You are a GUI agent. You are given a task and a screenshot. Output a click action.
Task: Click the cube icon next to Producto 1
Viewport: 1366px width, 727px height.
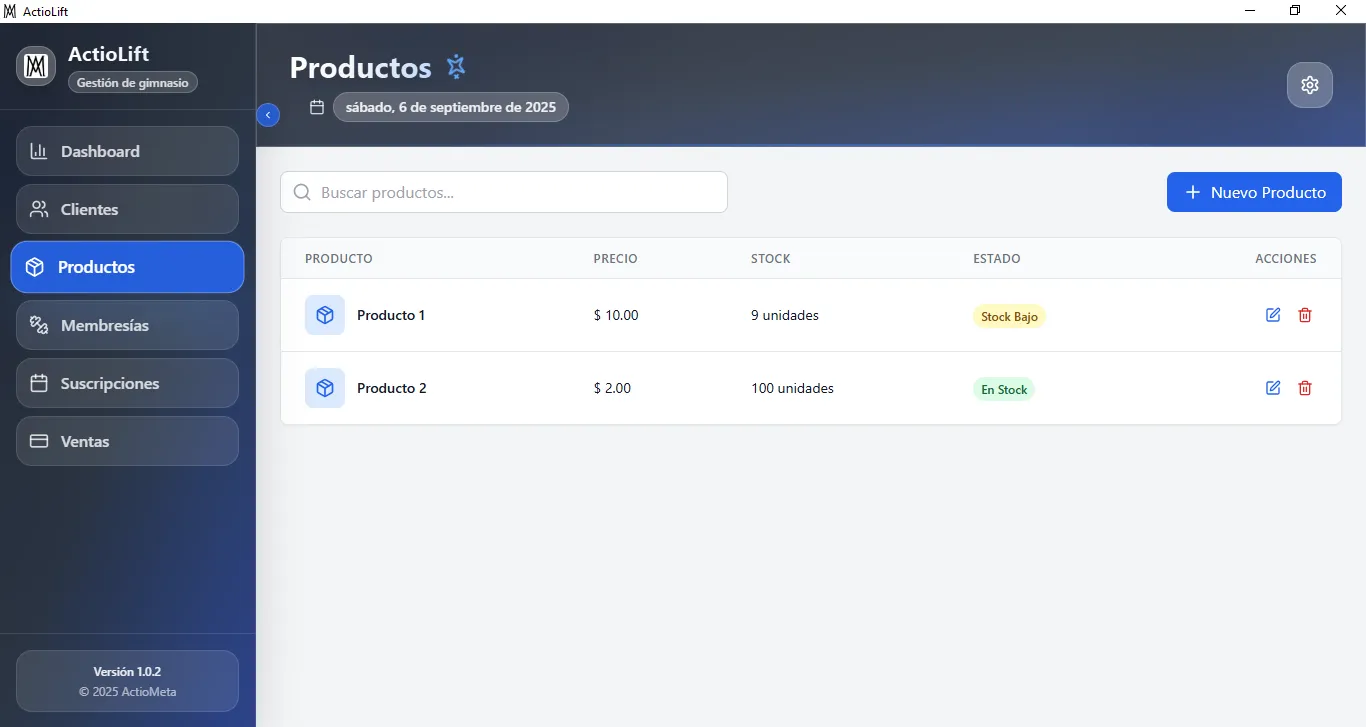(323, 314)
